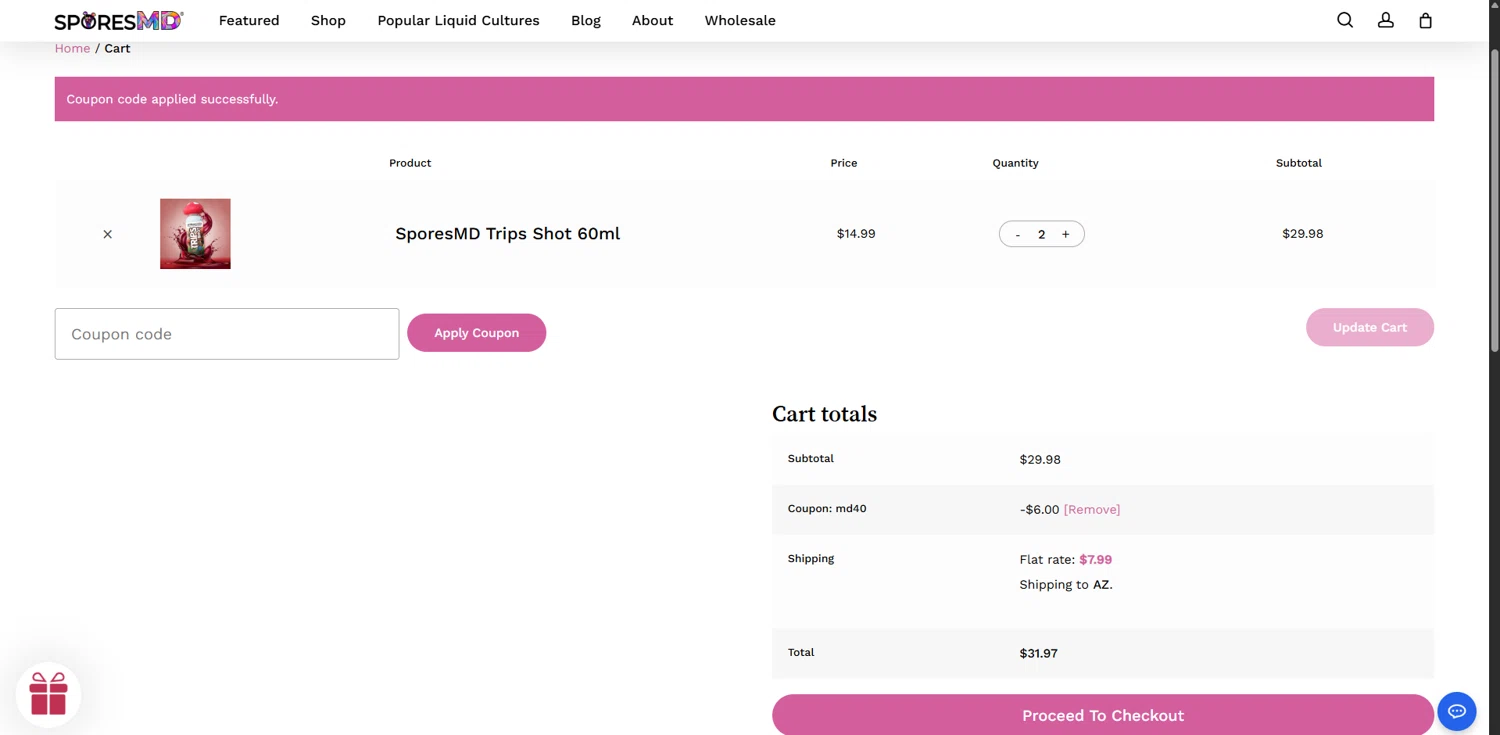Click the page vertical scrollbar
The width and height of the screenshot is (1500, 735).
[1494, 200]
